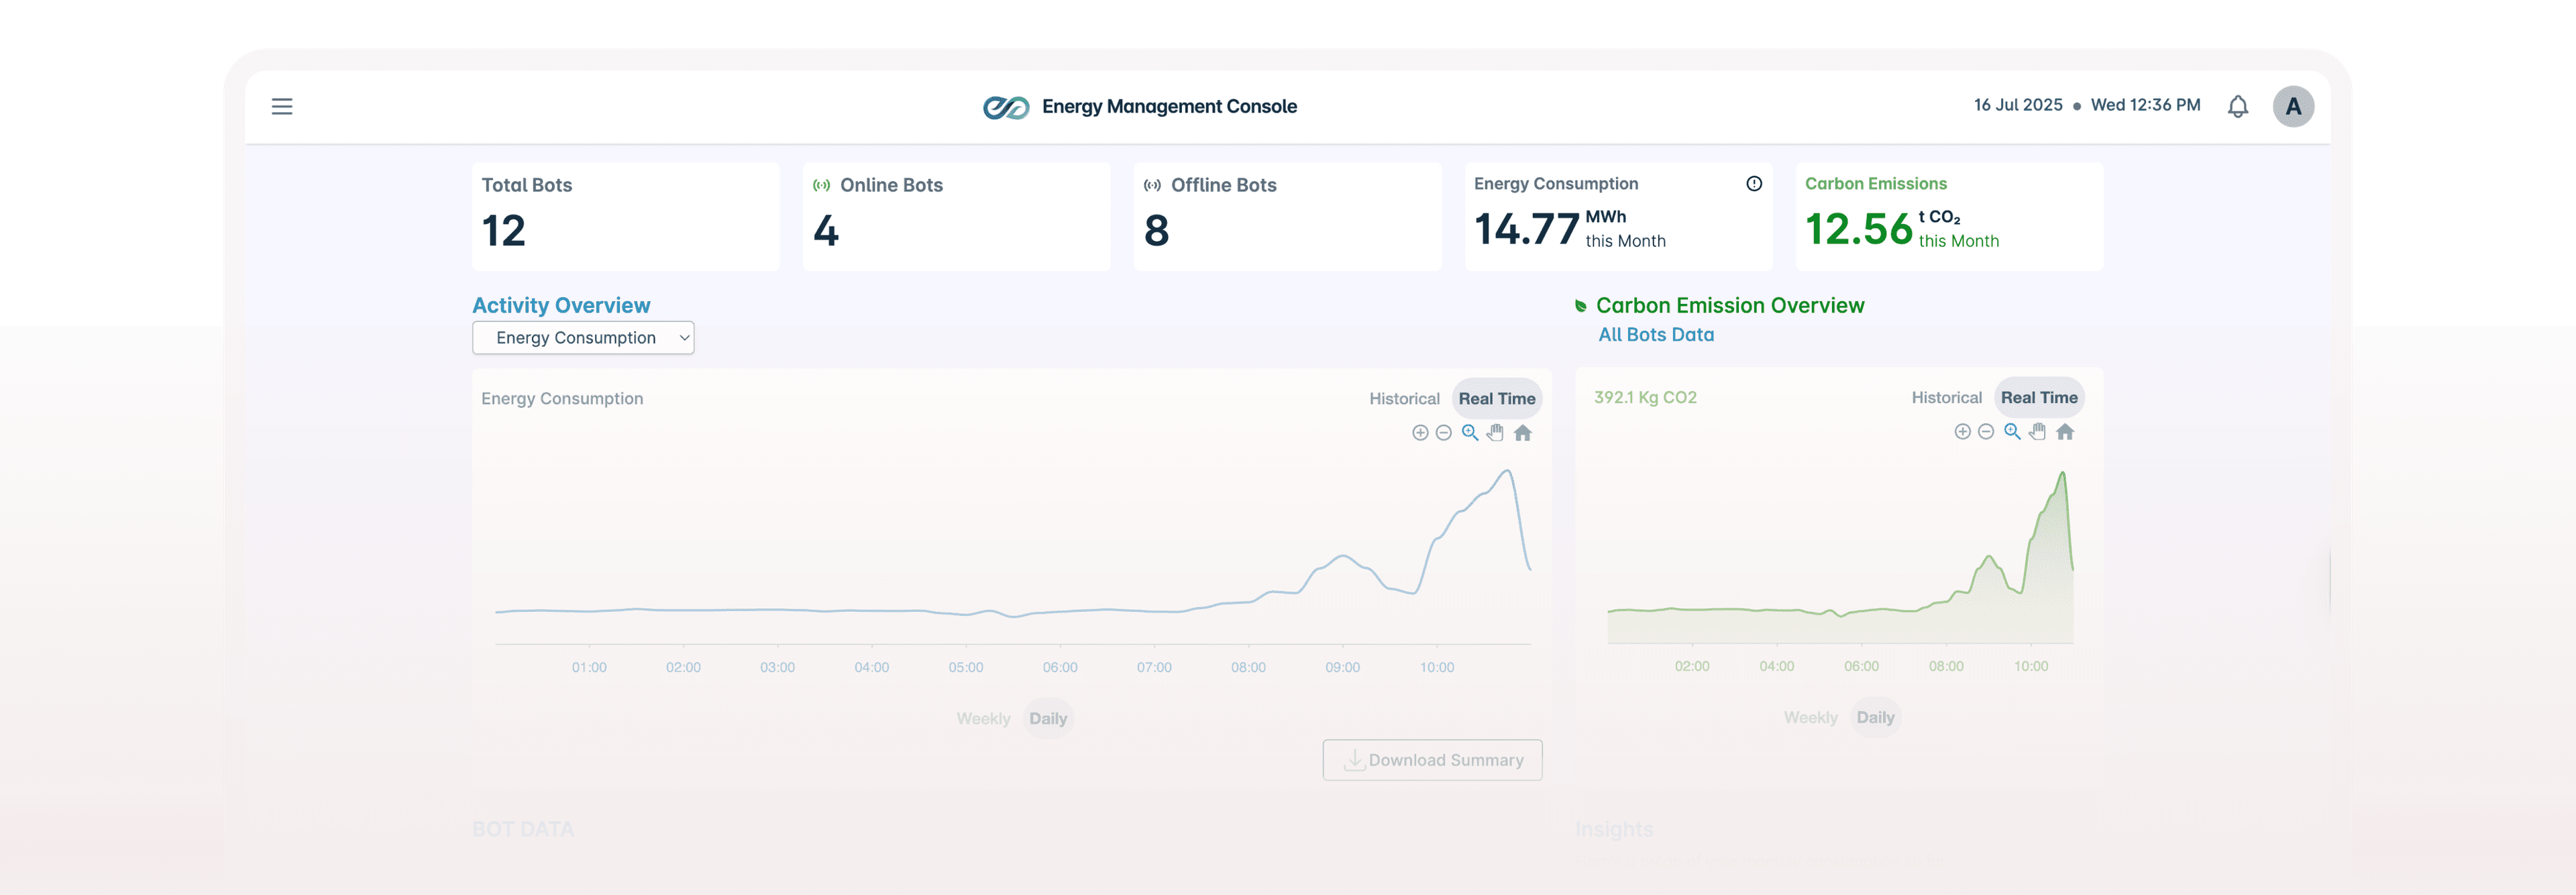This screenshot has width=2576, height=895.
Task: Switch energy chart to Historical
Action: 1404,398
